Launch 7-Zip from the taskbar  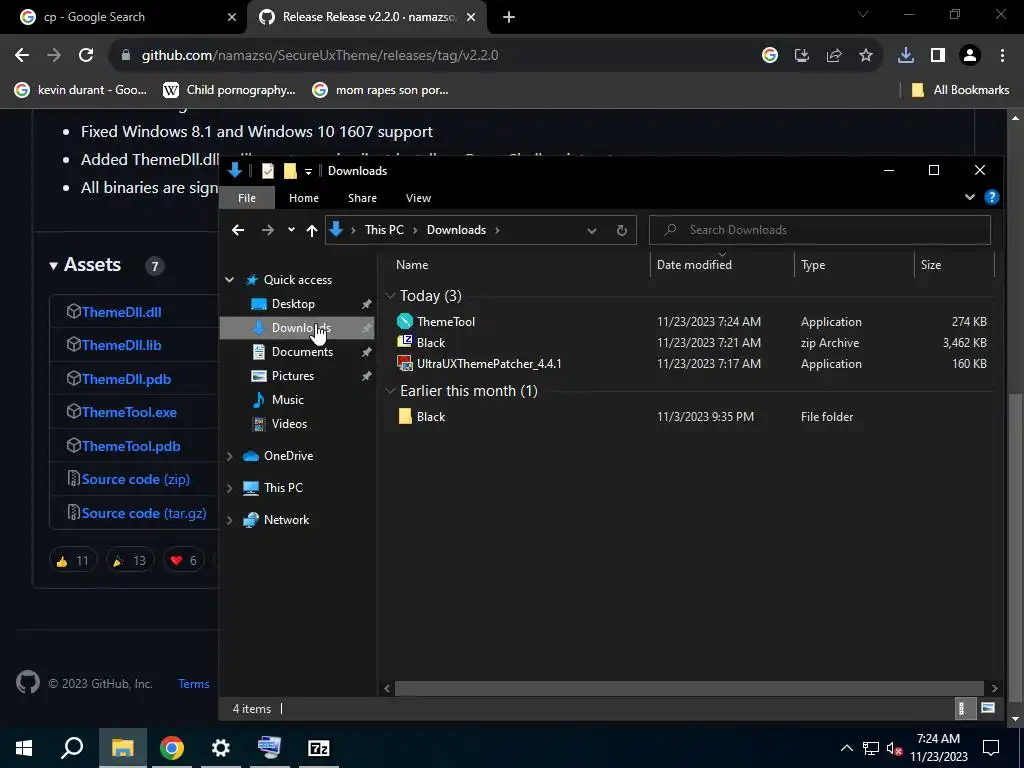coord(319,748)
